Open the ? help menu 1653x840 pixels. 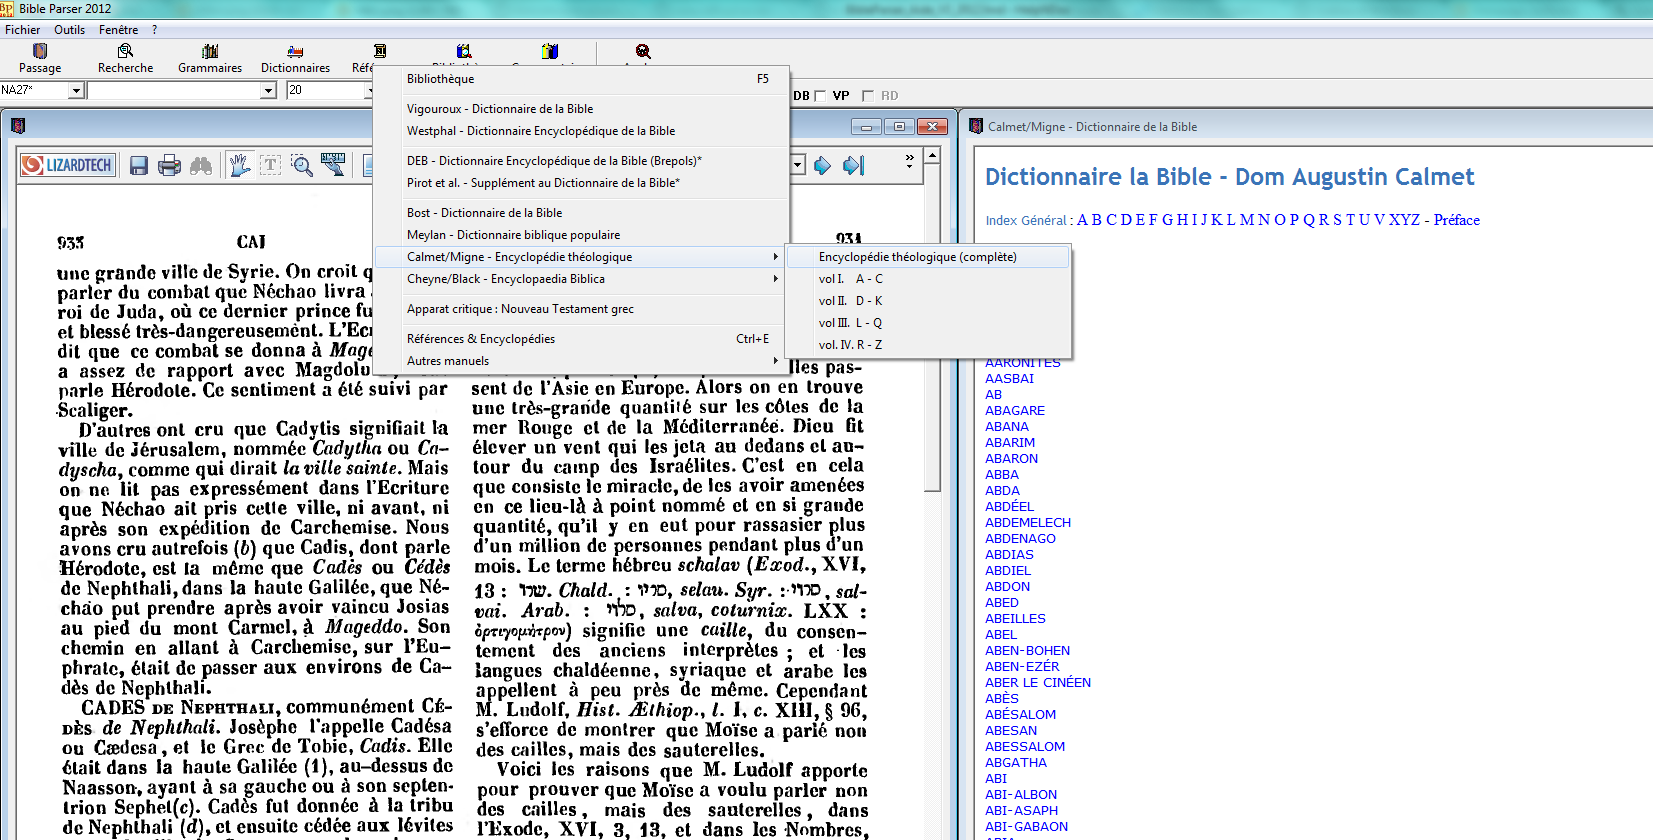[x=155, y=30]
